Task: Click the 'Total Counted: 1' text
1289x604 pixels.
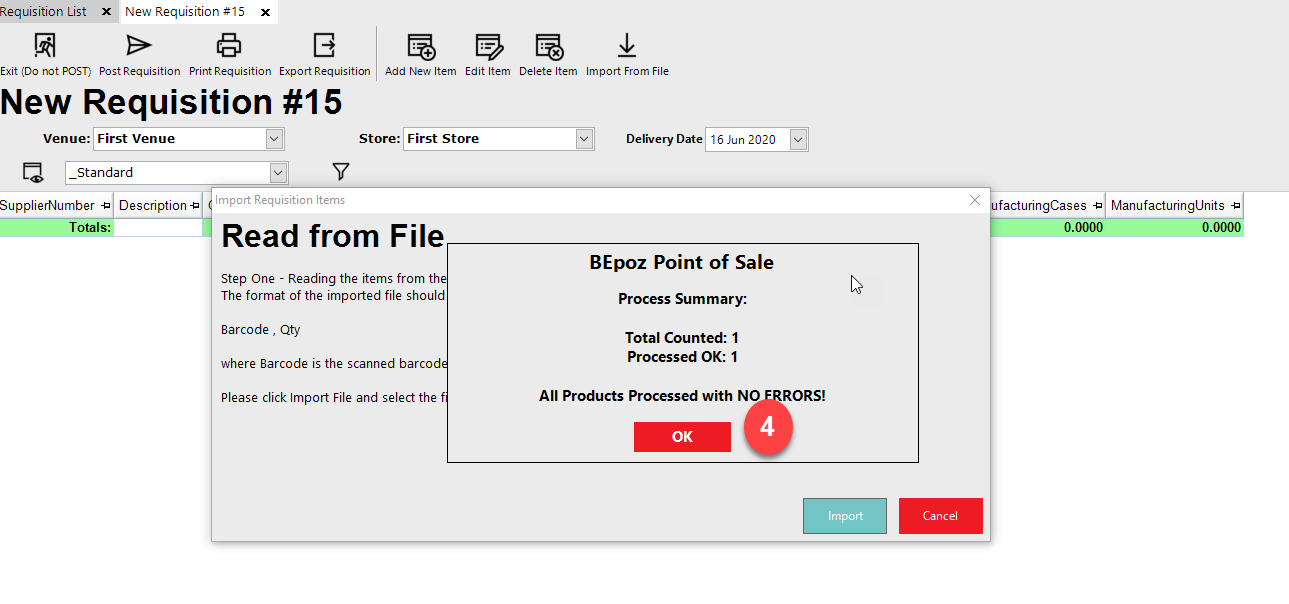Action: [x=682, y=338]
